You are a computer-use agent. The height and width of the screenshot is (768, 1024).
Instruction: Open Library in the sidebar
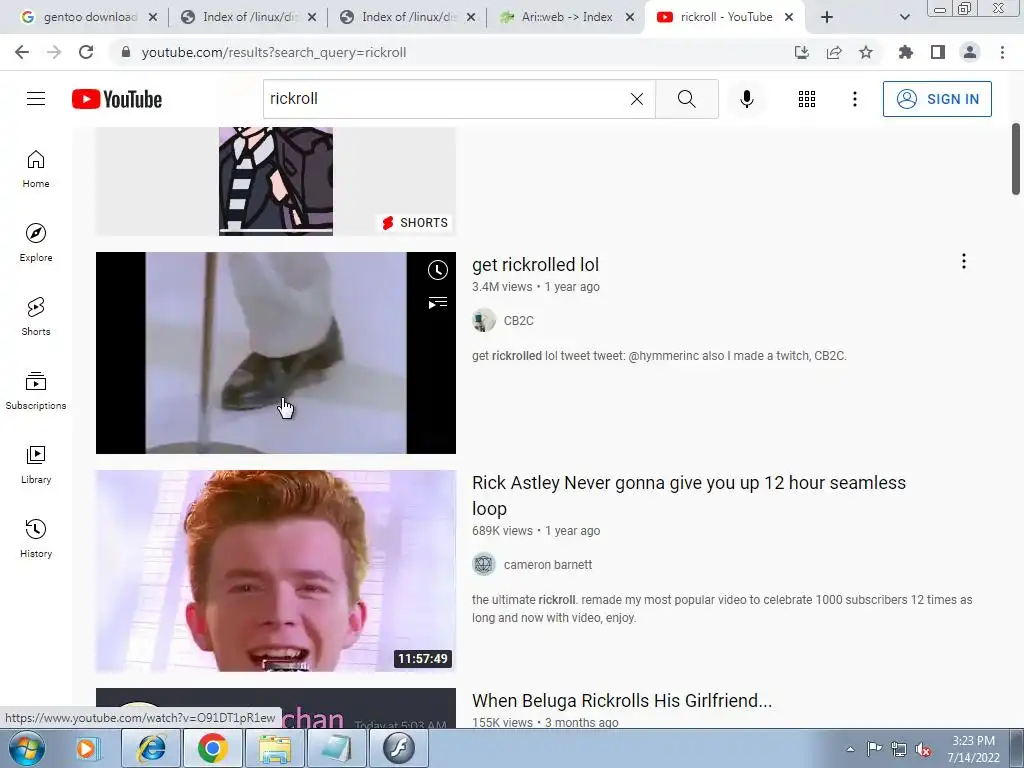tap(36, 464)
